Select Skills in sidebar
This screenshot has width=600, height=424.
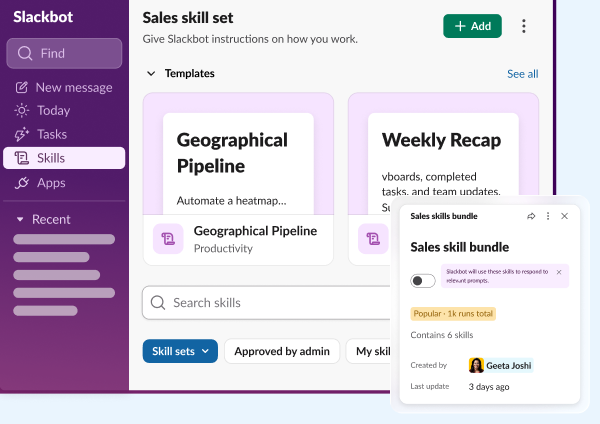coord(64,158)
